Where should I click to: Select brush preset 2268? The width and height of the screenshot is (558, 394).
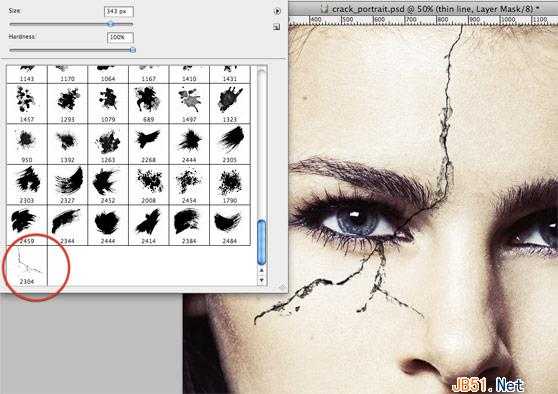tap(148, 144)
